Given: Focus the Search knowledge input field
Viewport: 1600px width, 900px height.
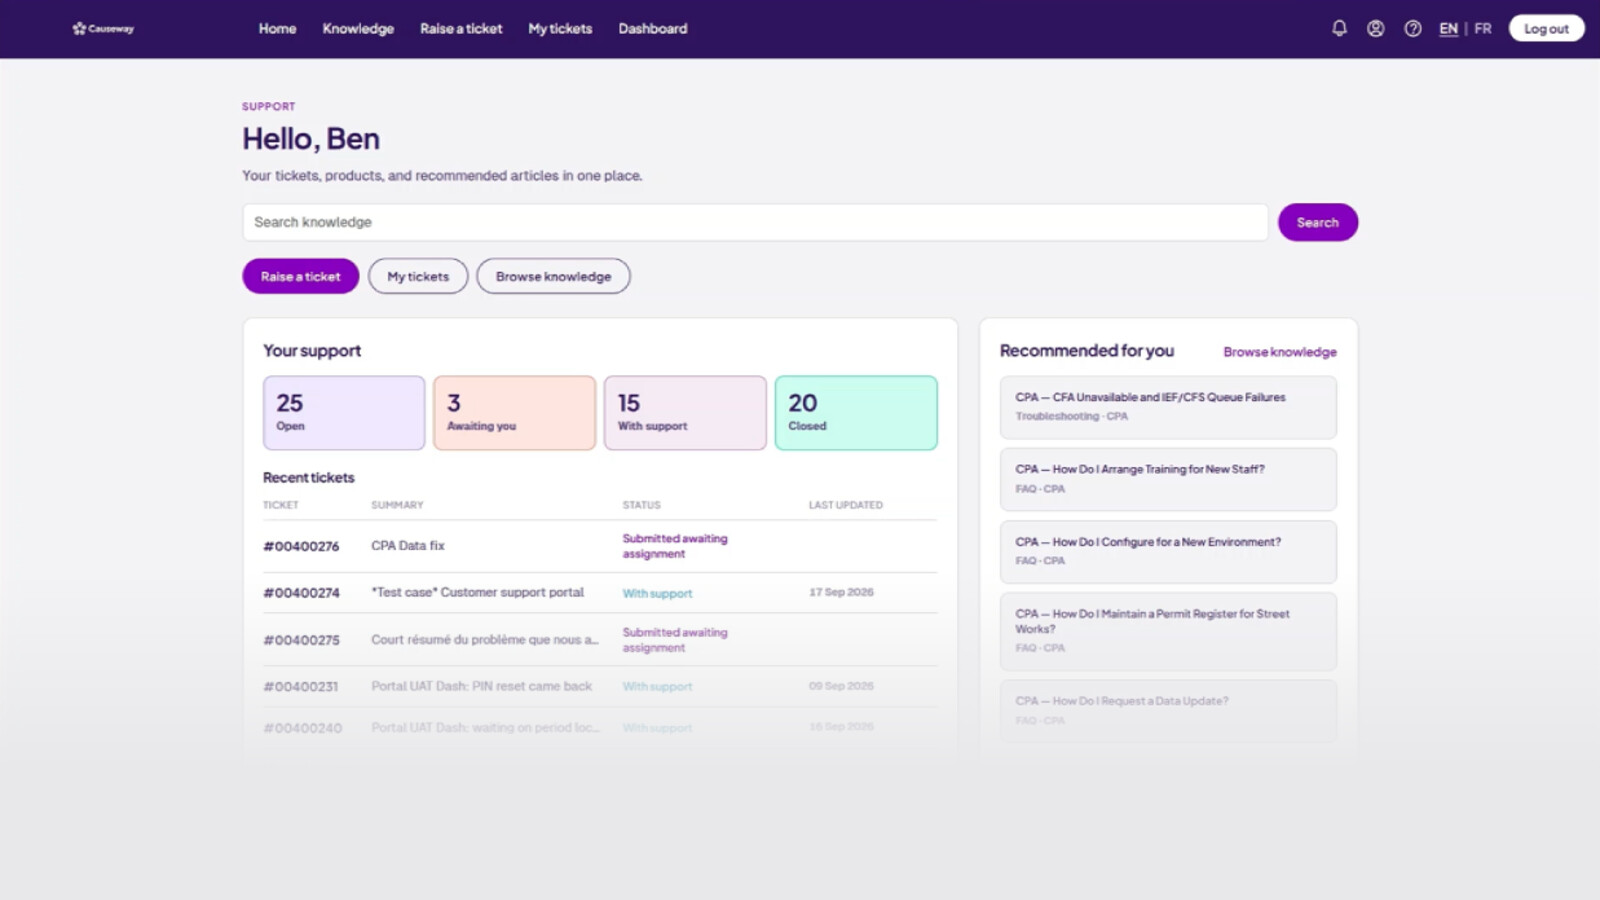Looking at the screenshot, I should [x=755, y=222].
